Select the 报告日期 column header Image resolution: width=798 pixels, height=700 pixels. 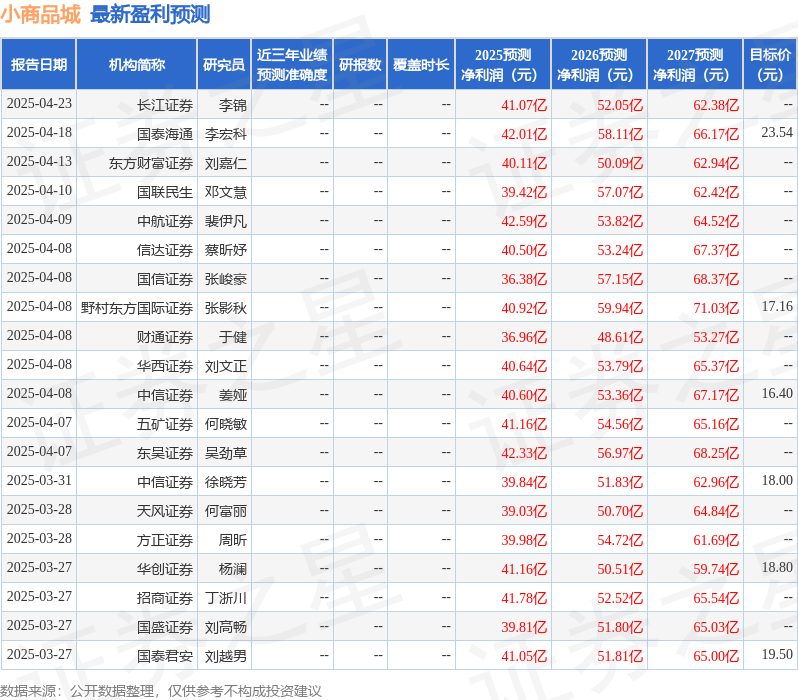pos(39,64)
